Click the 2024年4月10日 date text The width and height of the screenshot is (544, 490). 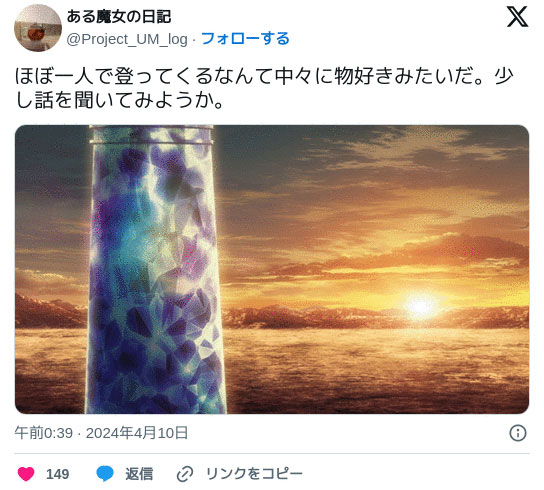pyautogui.click(x=137, y=433)
